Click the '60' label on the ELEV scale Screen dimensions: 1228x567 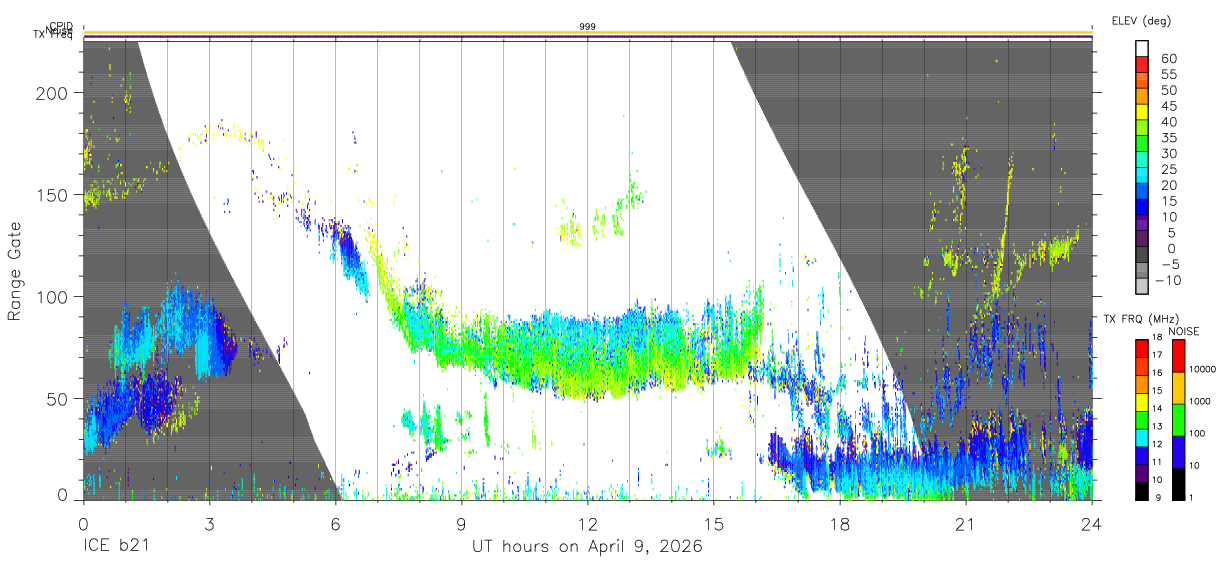(1167, 59)
